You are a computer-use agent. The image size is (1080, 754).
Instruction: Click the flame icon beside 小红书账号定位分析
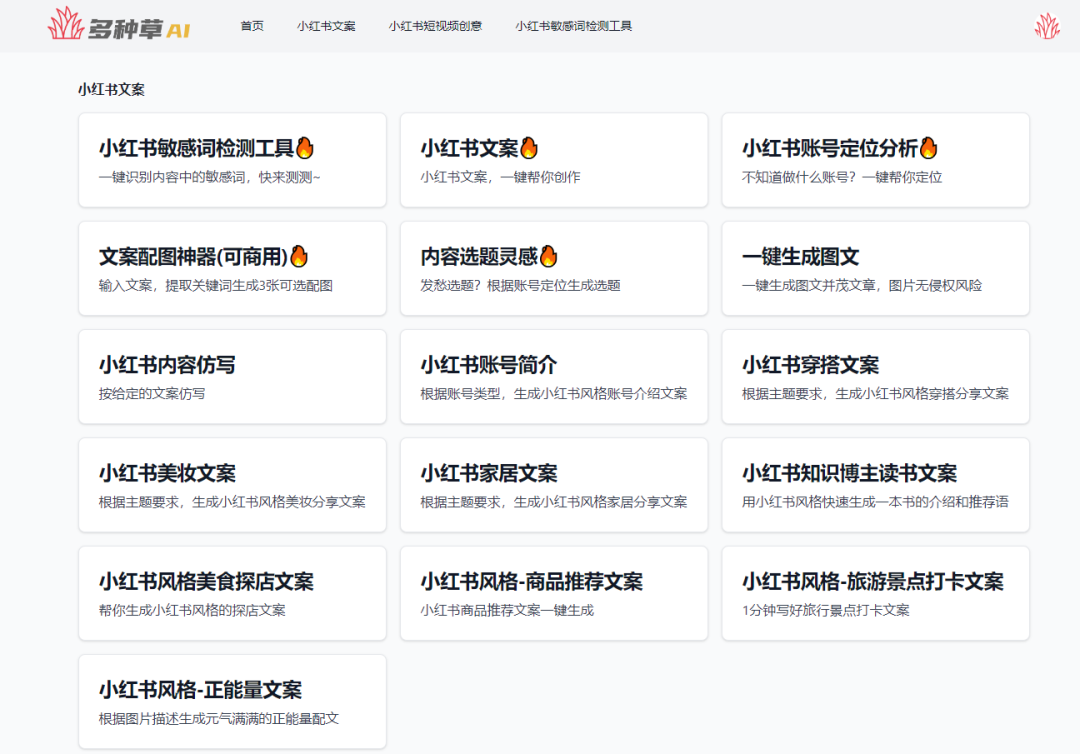pyautogui.click(x=928, y=147)
